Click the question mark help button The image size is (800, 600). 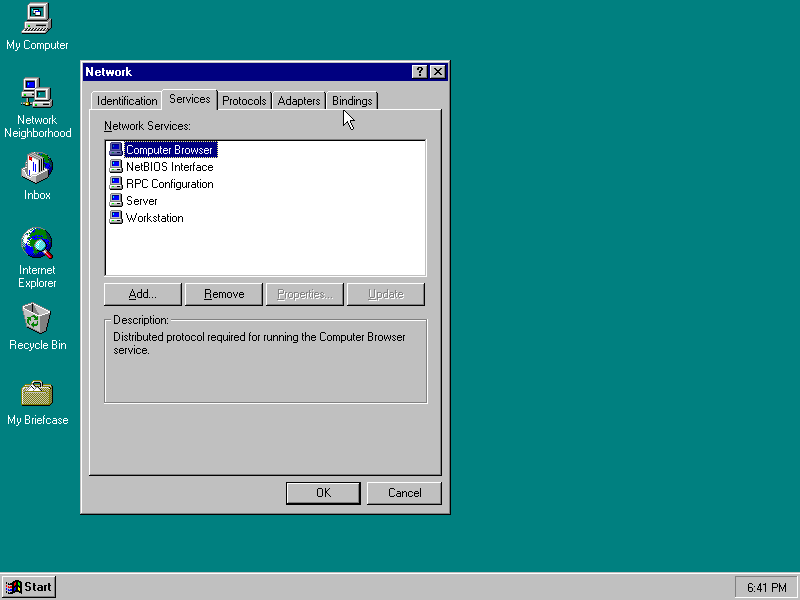pyautogui.click(x=419, y=72)
